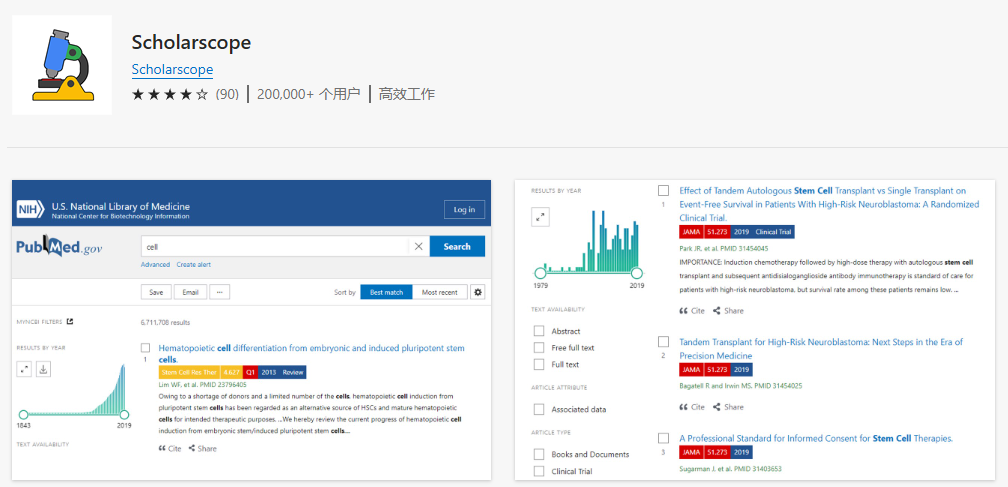Click the Save button
The image size is (1008, 487).
tap(156, 292)
